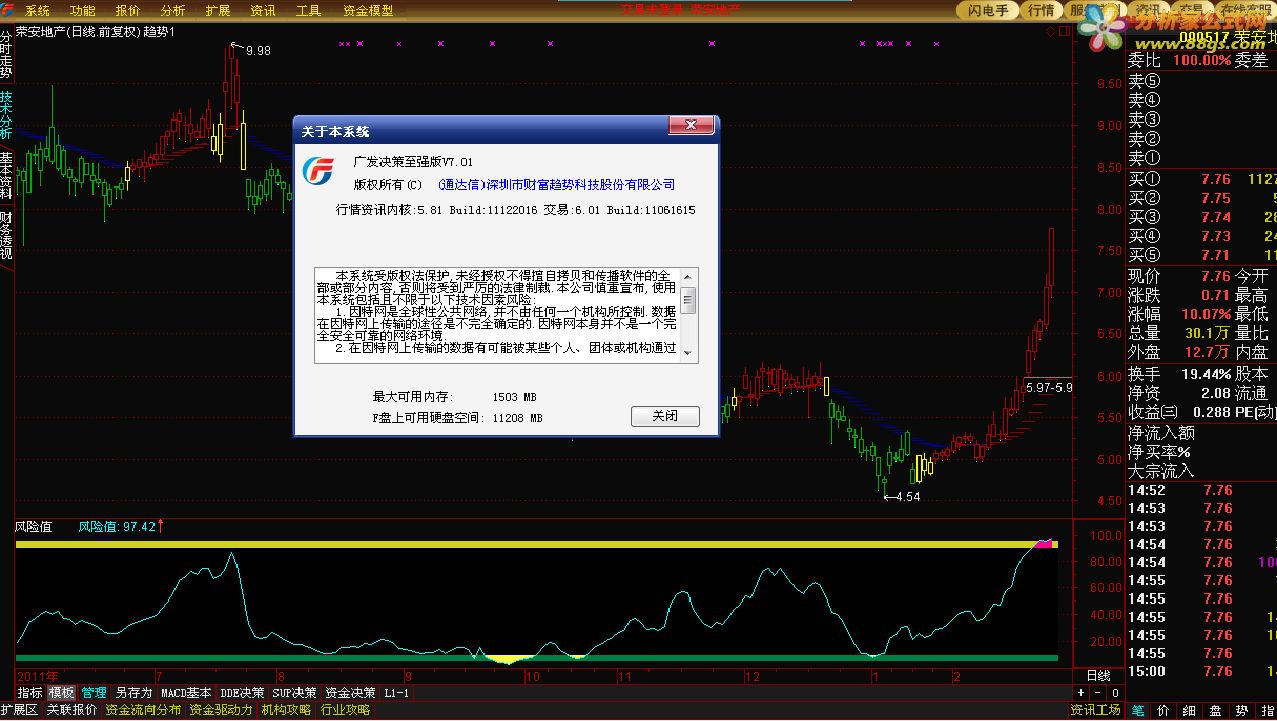Image resolution: width=1277 pixels, height=721 pixels.
Task: Click the 涨幅 10.07% value
Action: (1207, 314)
